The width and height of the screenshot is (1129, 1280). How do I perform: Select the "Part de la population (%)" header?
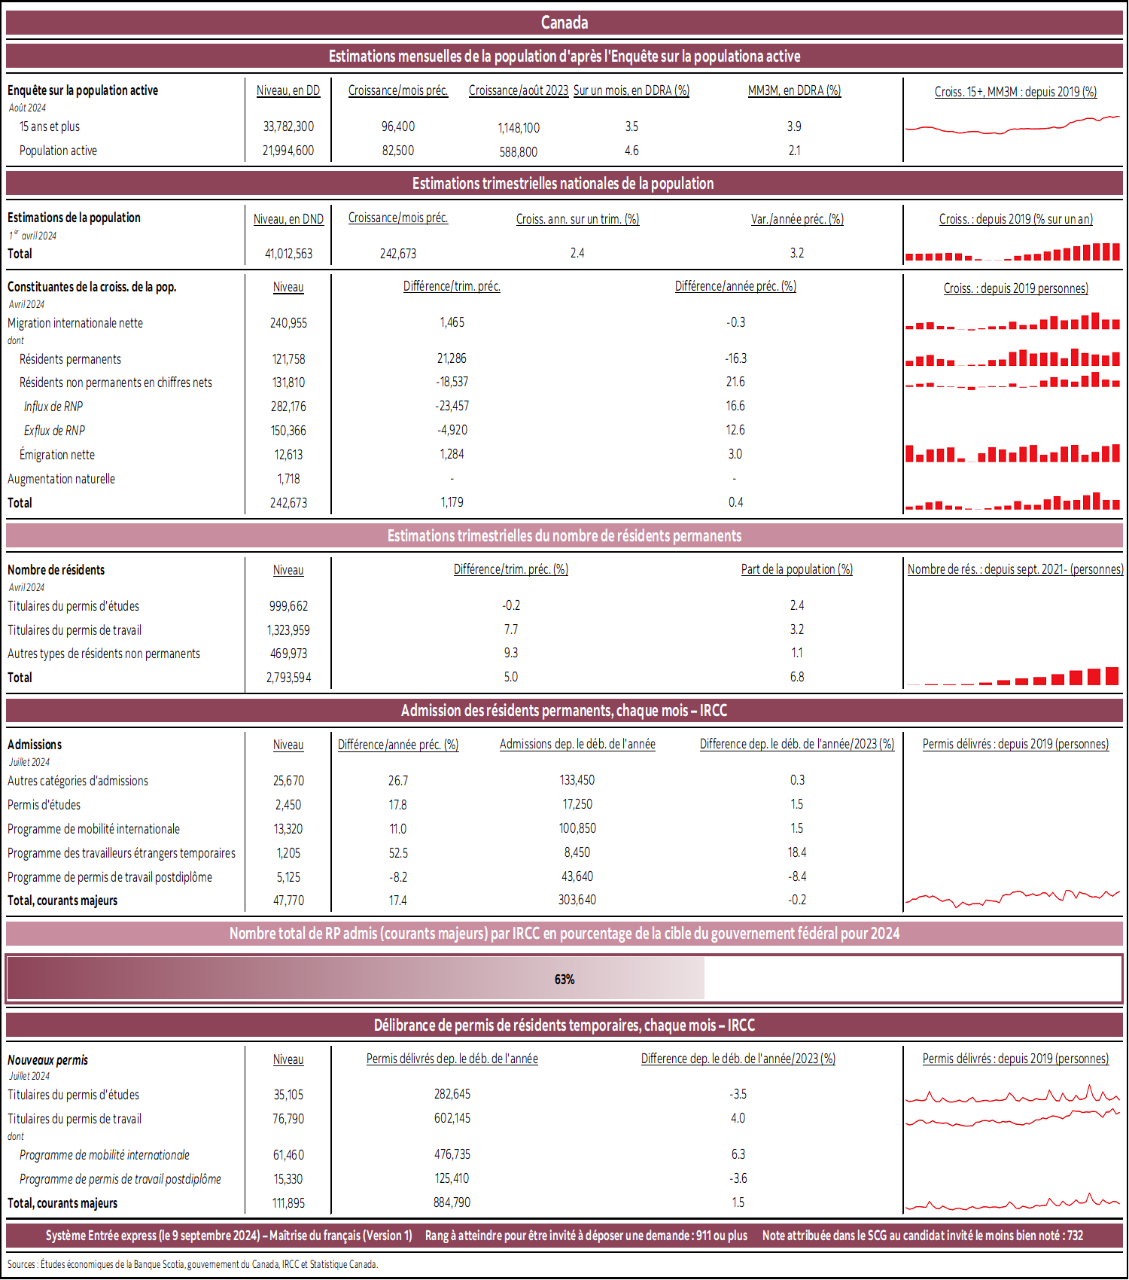(796, 569)
